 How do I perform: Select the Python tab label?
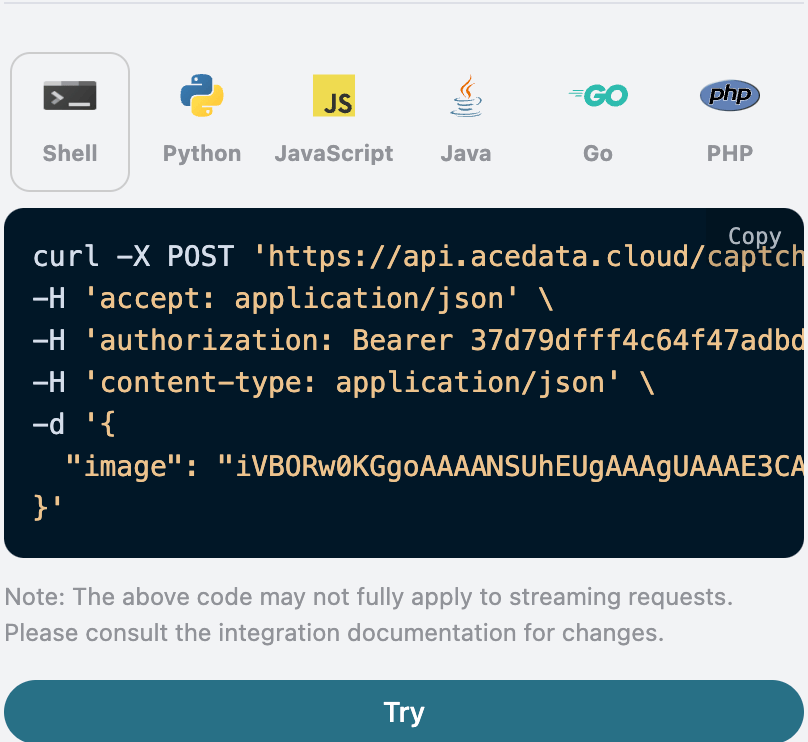202,154
